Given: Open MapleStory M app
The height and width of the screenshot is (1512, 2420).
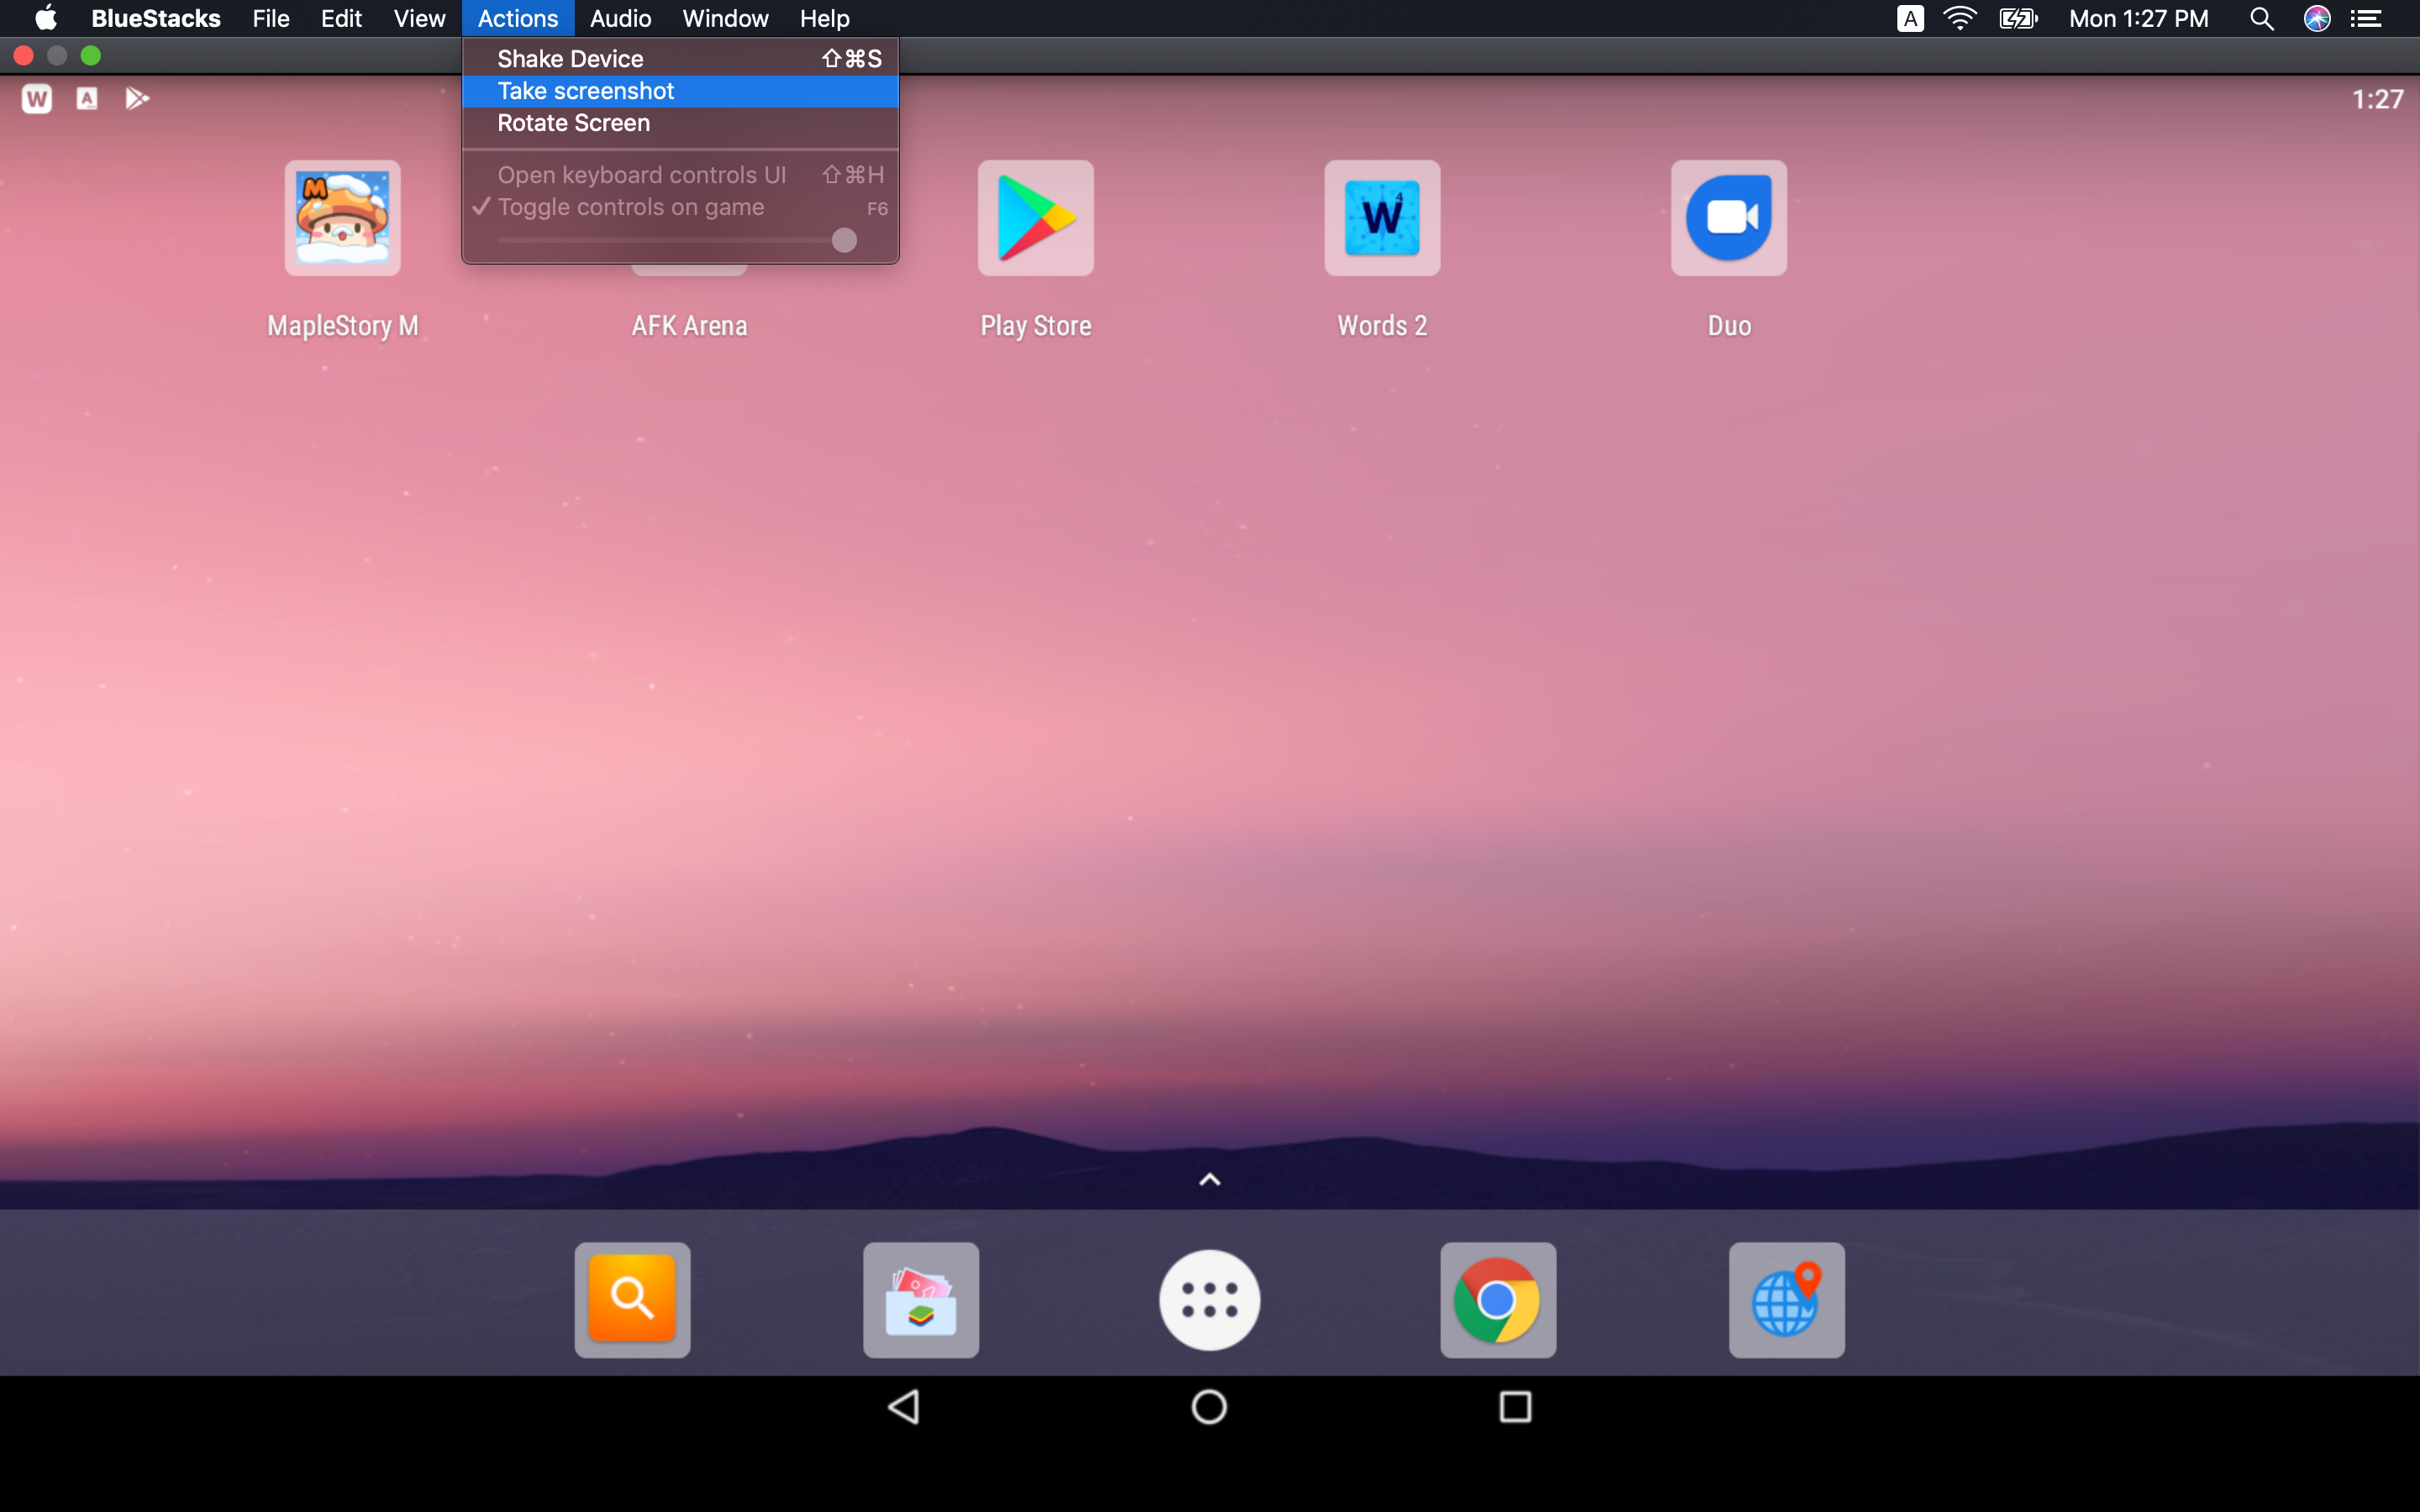Looking at the screenshot, I should point(341,216).
